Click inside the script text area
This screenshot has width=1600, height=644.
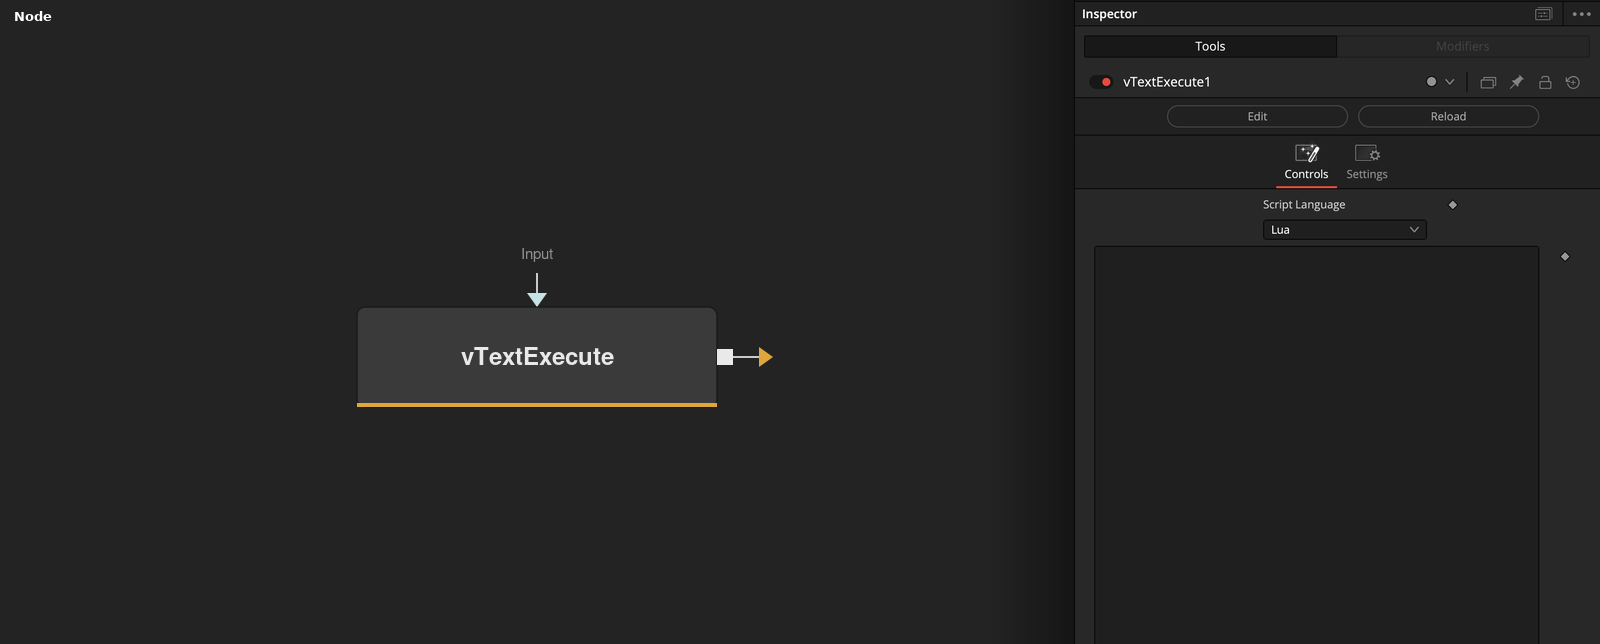point(1316,445)
